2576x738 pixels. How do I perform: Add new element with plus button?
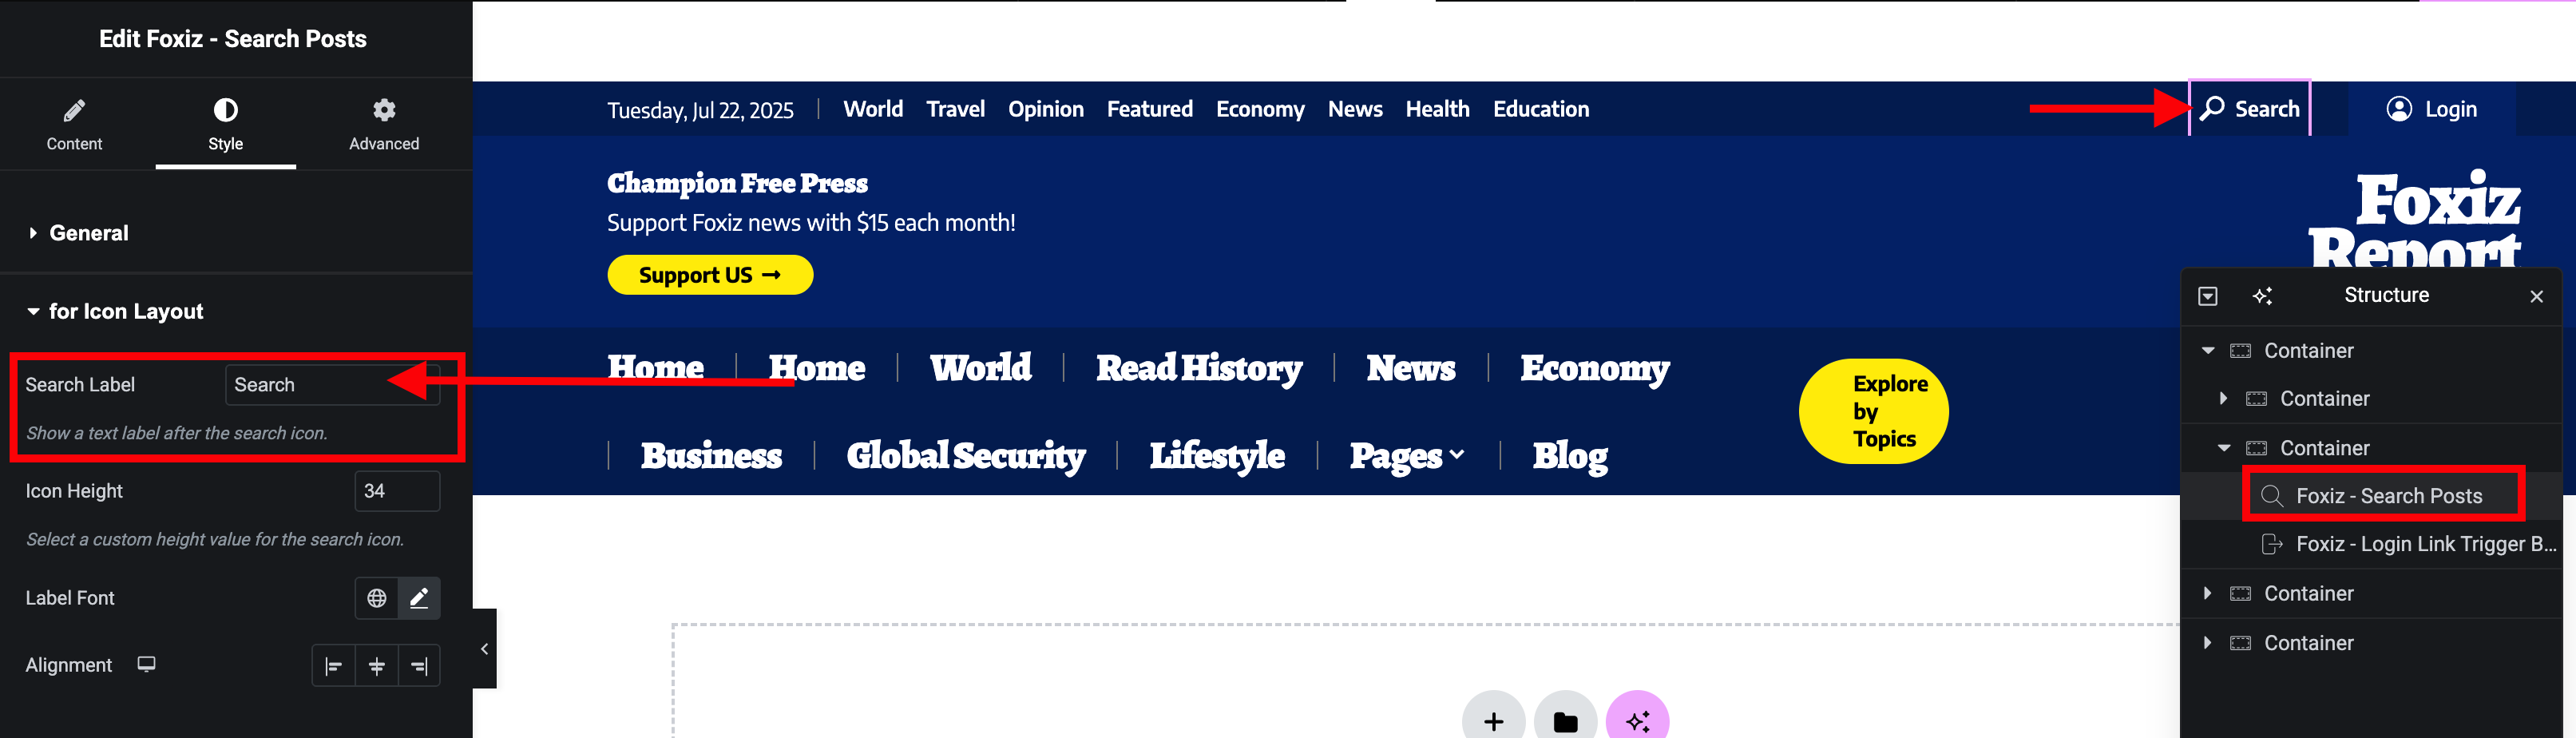pos(1493,720)
